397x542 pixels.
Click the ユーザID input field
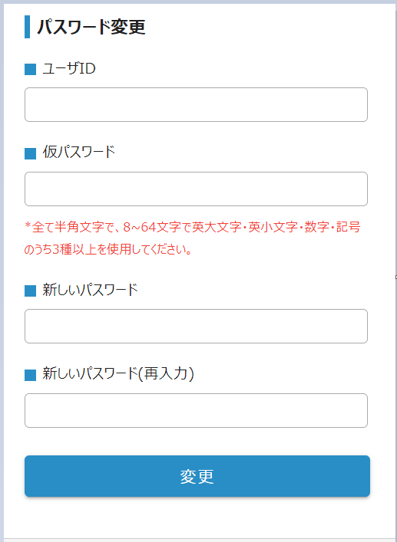196,104
